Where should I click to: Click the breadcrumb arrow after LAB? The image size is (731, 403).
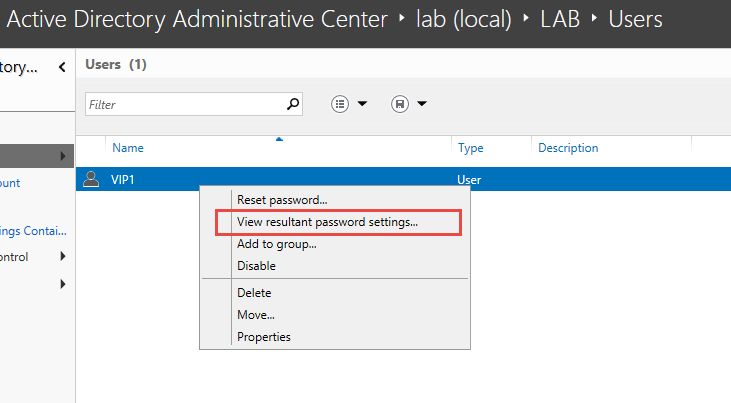point(594,18)
